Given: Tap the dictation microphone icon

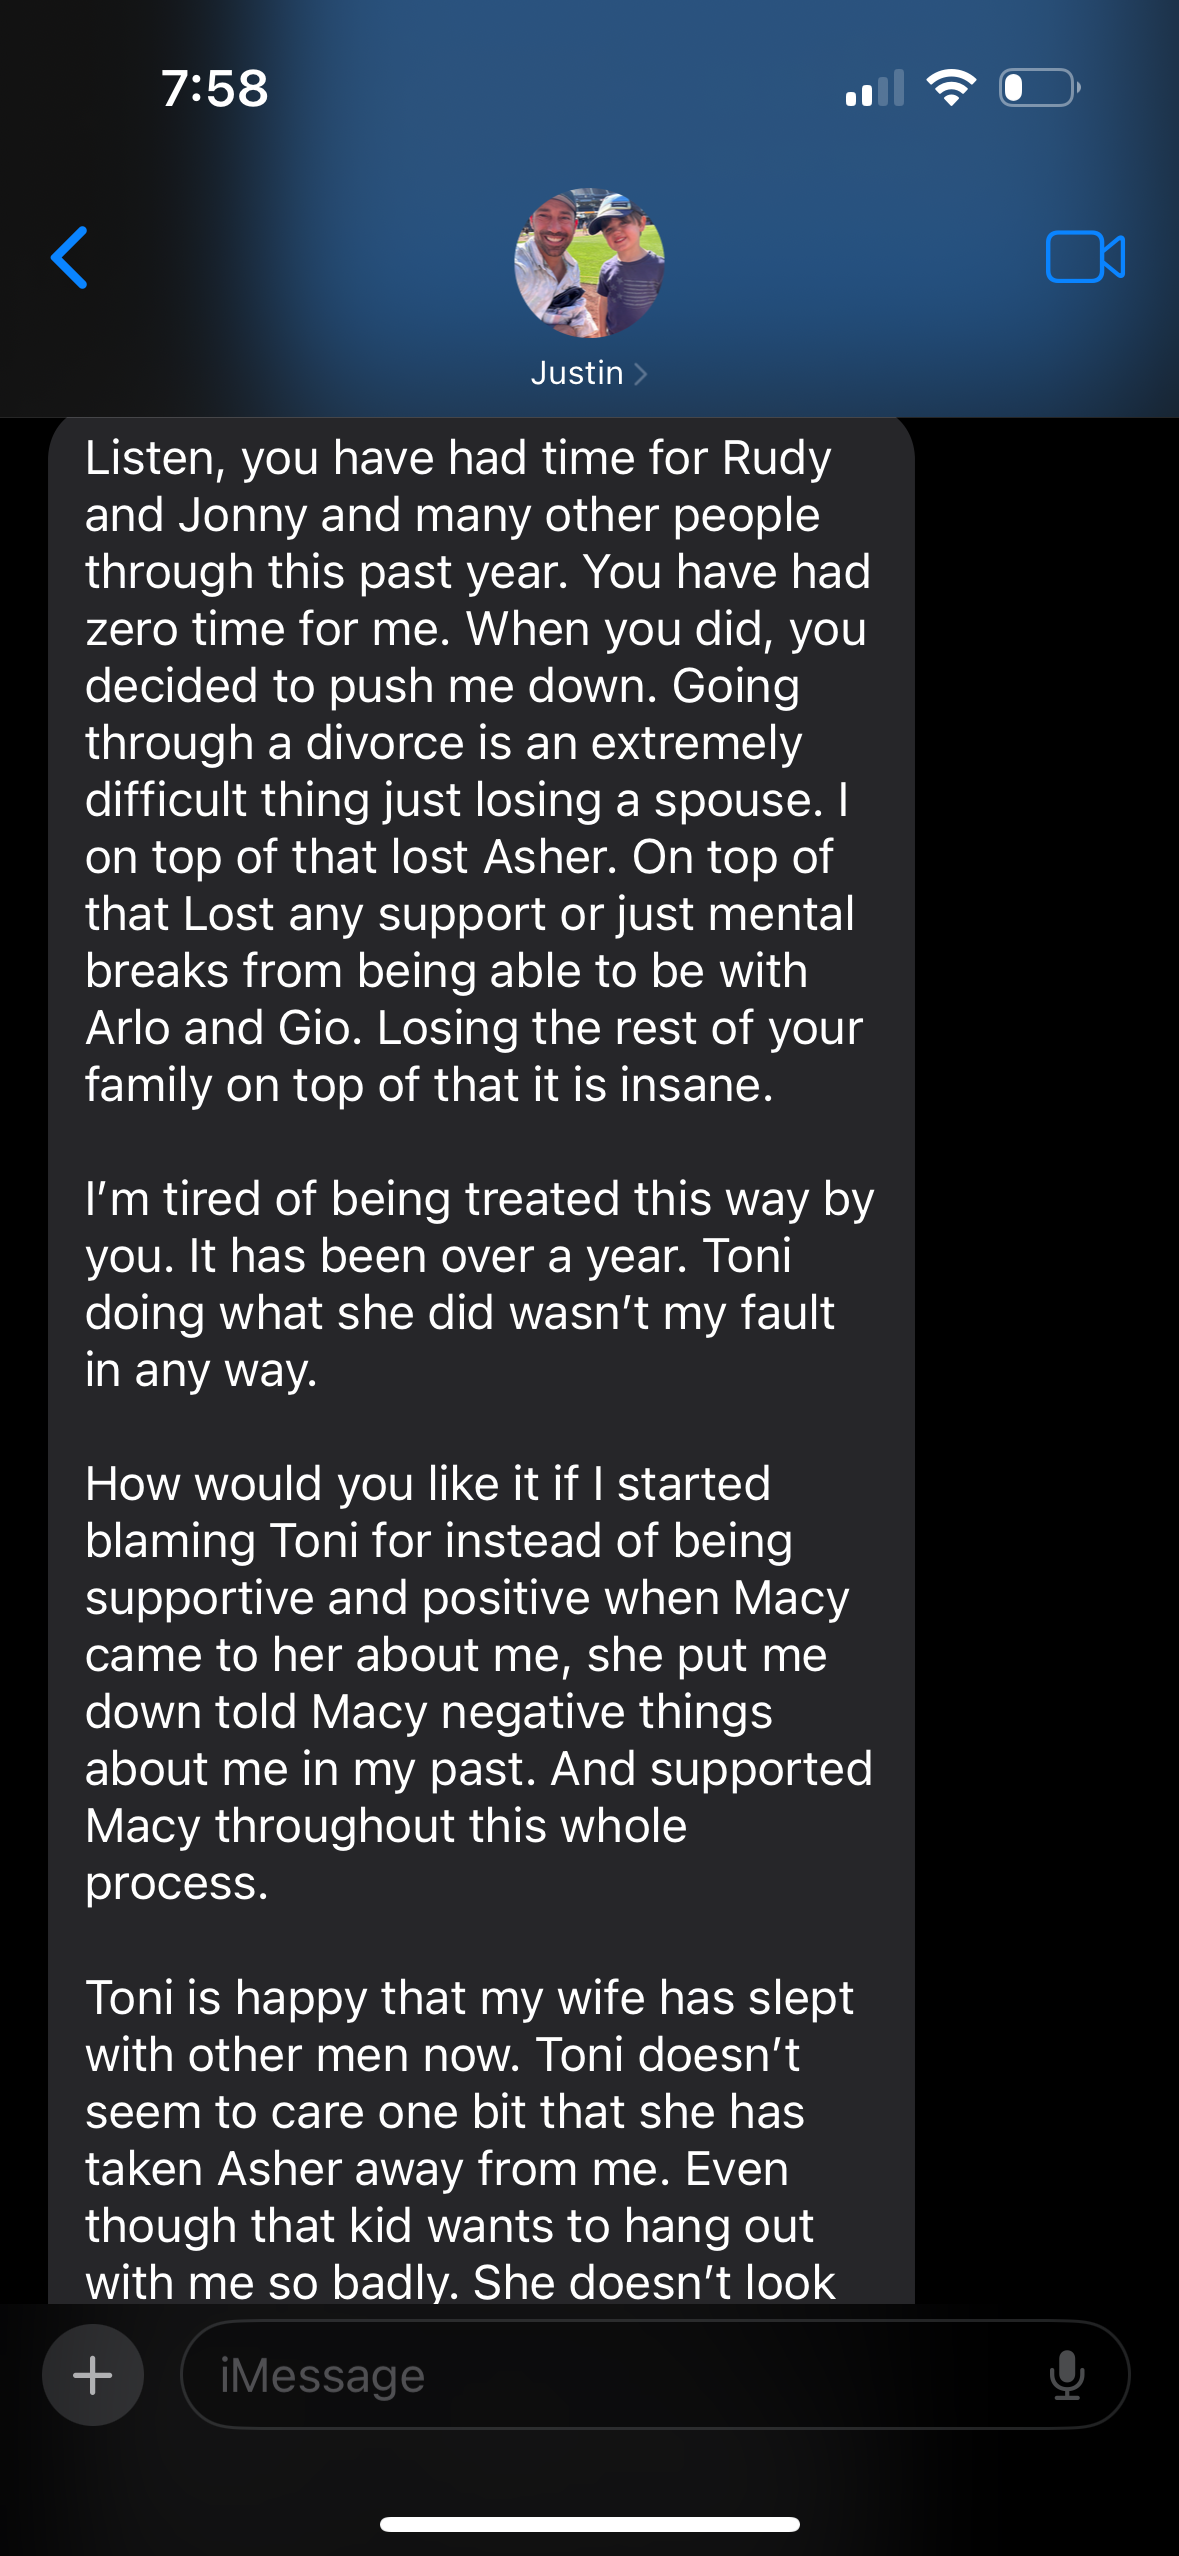Looking at the screenshot, I should click(1067, 2375).
